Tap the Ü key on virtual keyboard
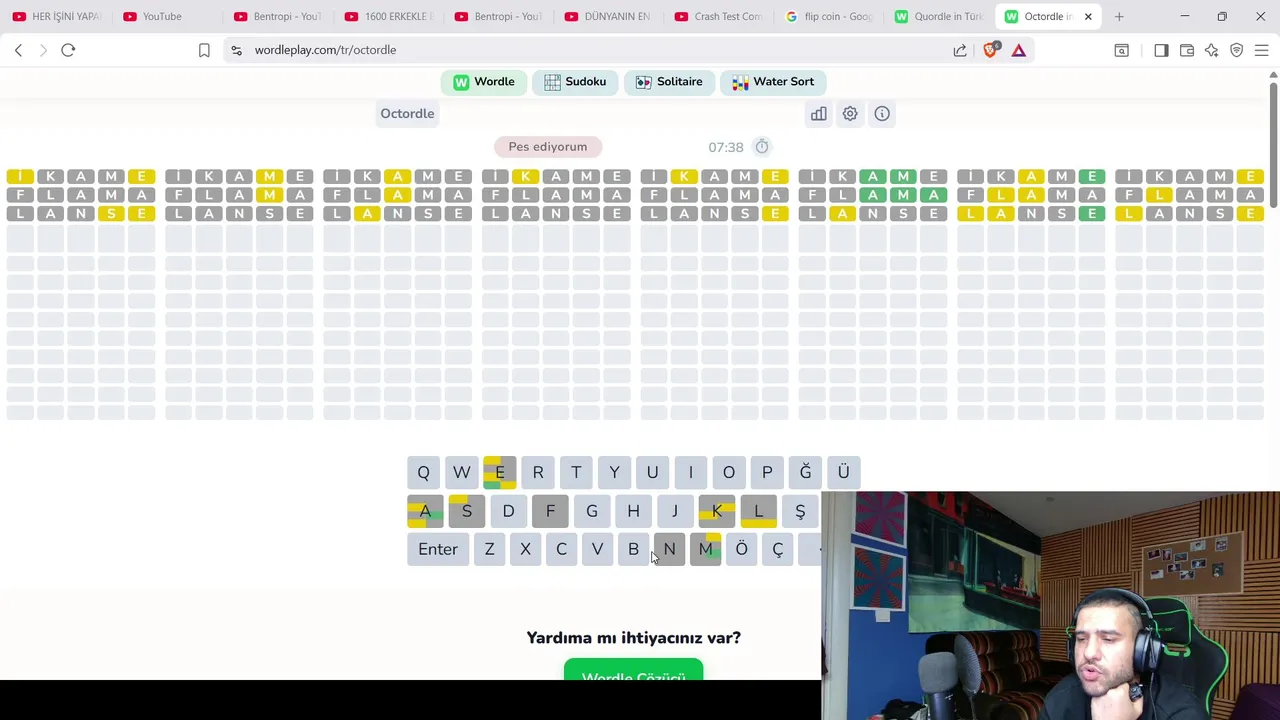This screenshot has height=720, width=1280. (843, 472)
